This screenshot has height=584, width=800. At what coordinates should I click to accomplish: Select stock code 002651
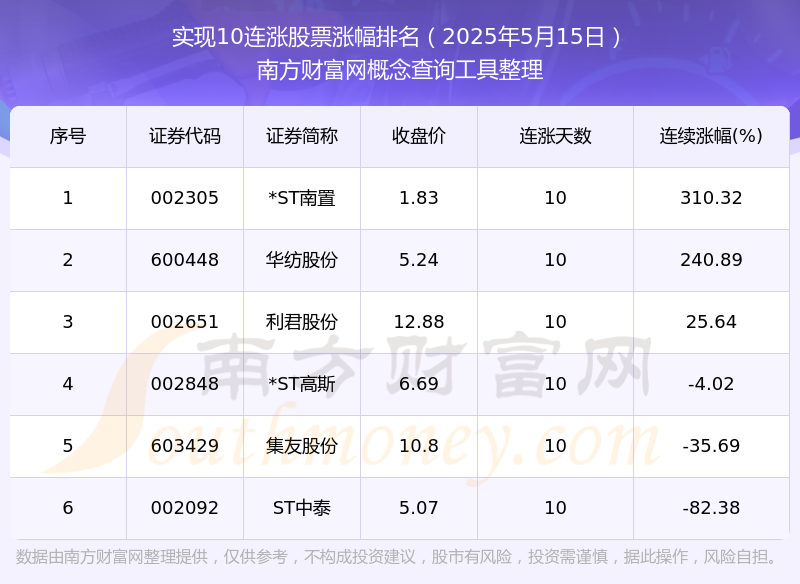185,322
